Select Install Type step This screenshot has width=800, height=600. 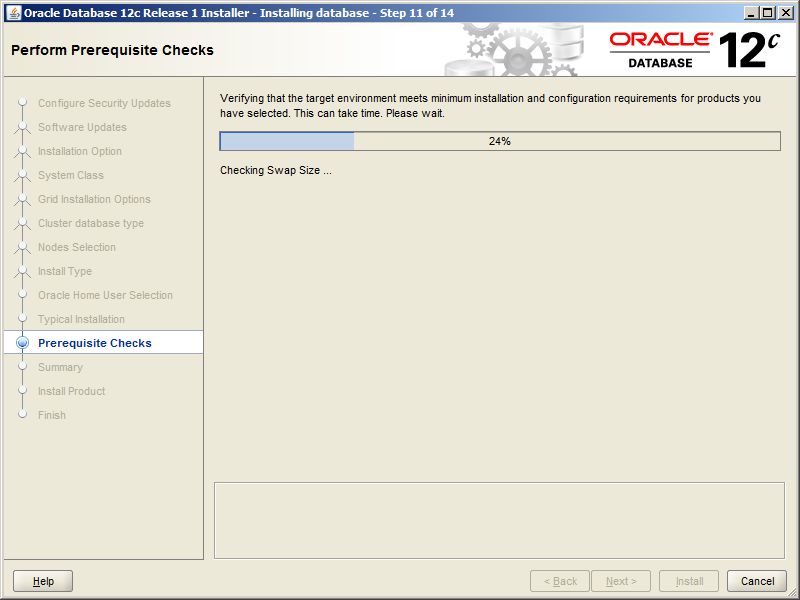[x=65, y=271]
